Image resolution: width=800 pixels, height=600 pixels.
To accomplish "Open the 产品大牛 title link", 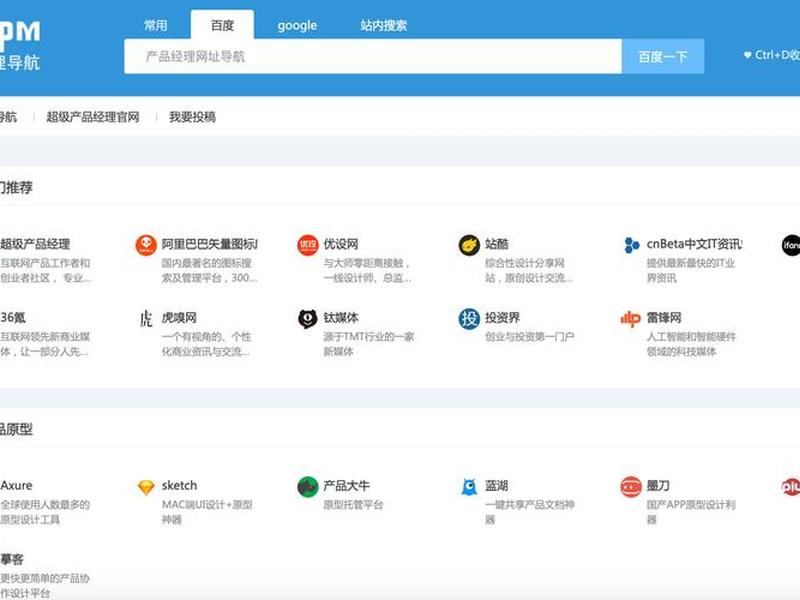I will pos(346,485).
